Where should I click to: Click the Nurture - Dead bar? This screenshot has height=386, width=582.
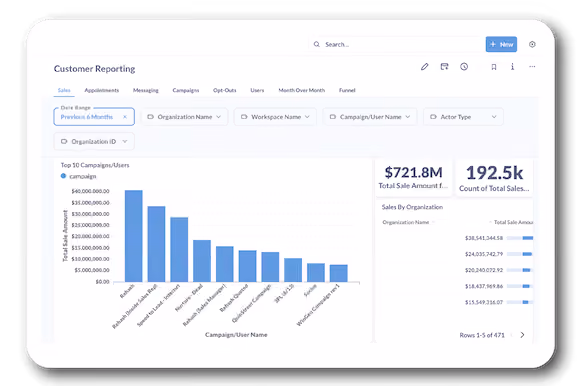[202, 261]
